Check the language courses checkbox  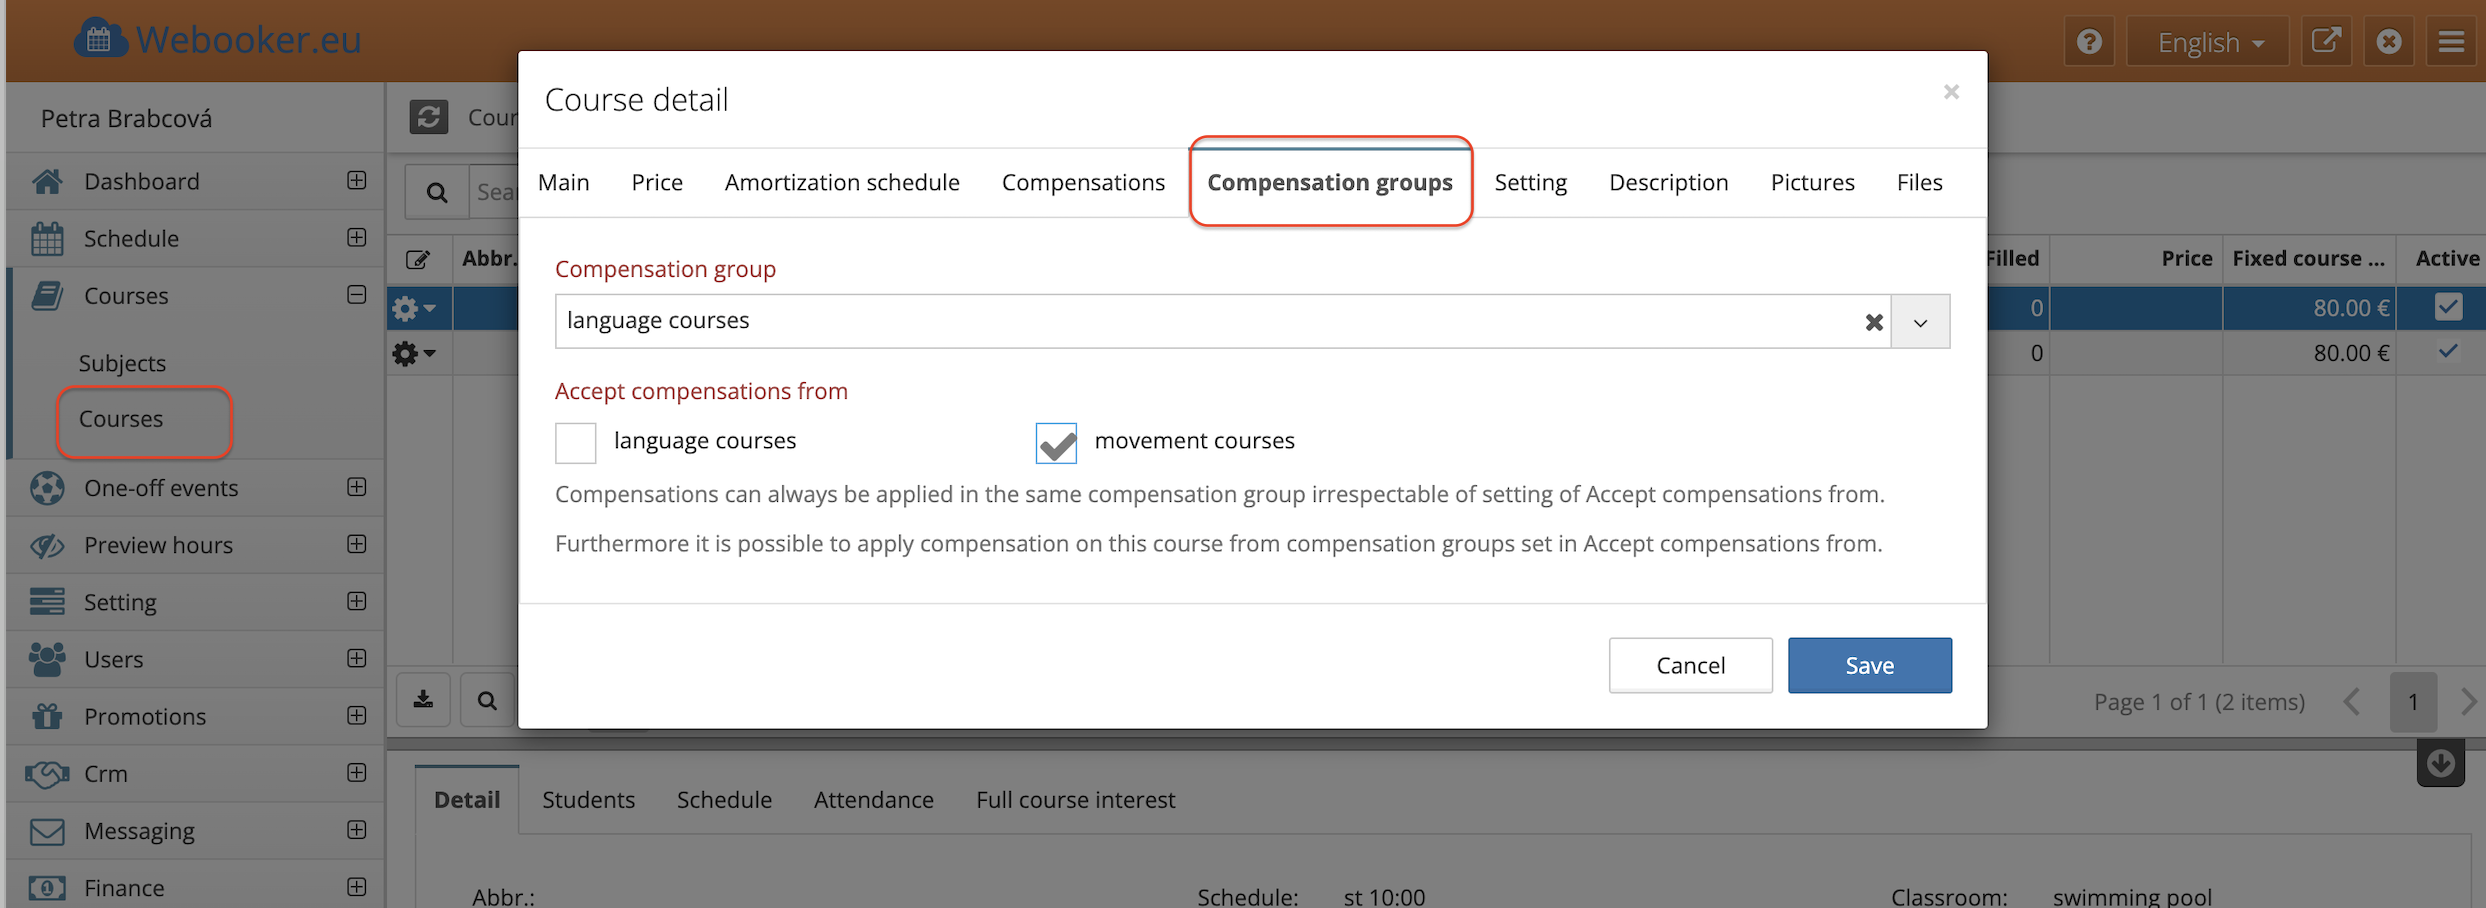(576, 442)
